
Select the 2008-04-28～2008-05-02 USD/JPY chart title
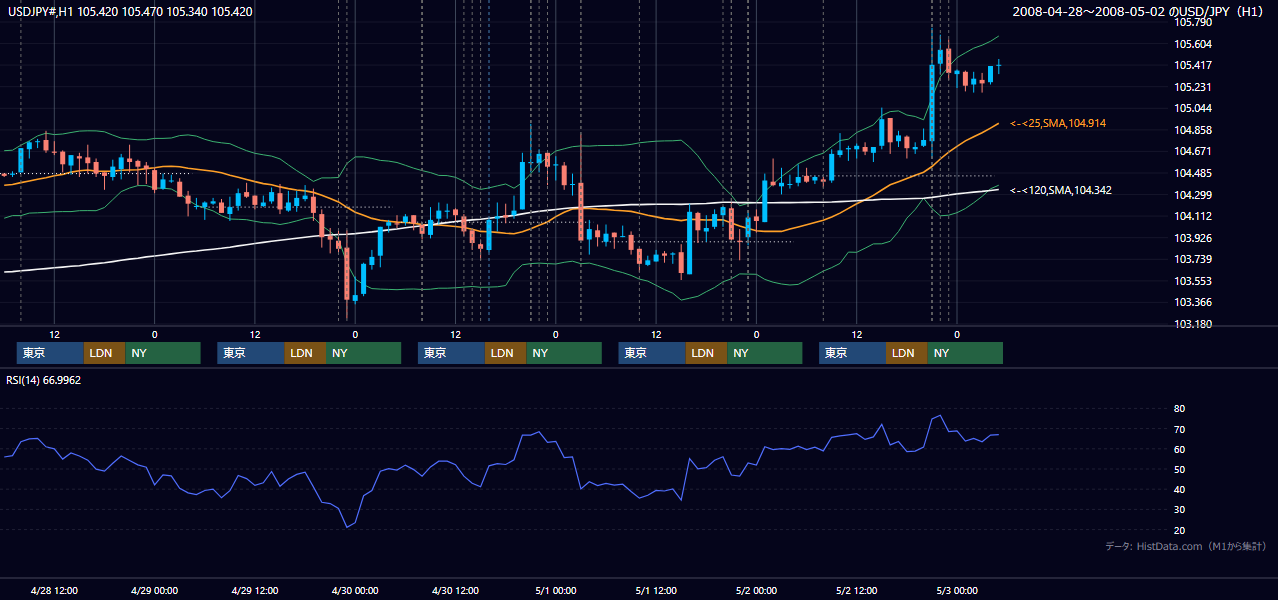pyautogui.click(x=1140, y=12)
